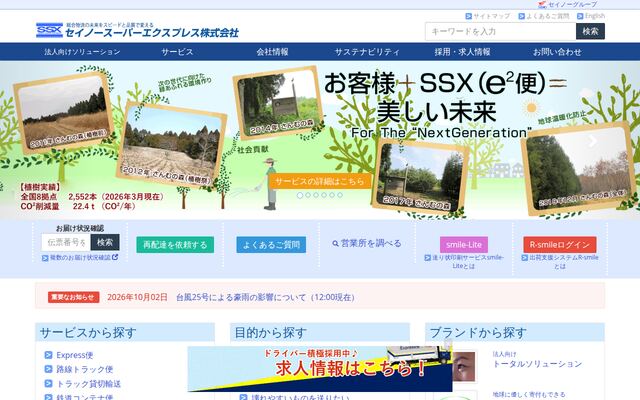Click the 目的から探す heading
The width and height of the screenshot is (640, 400).
[270, 333]
